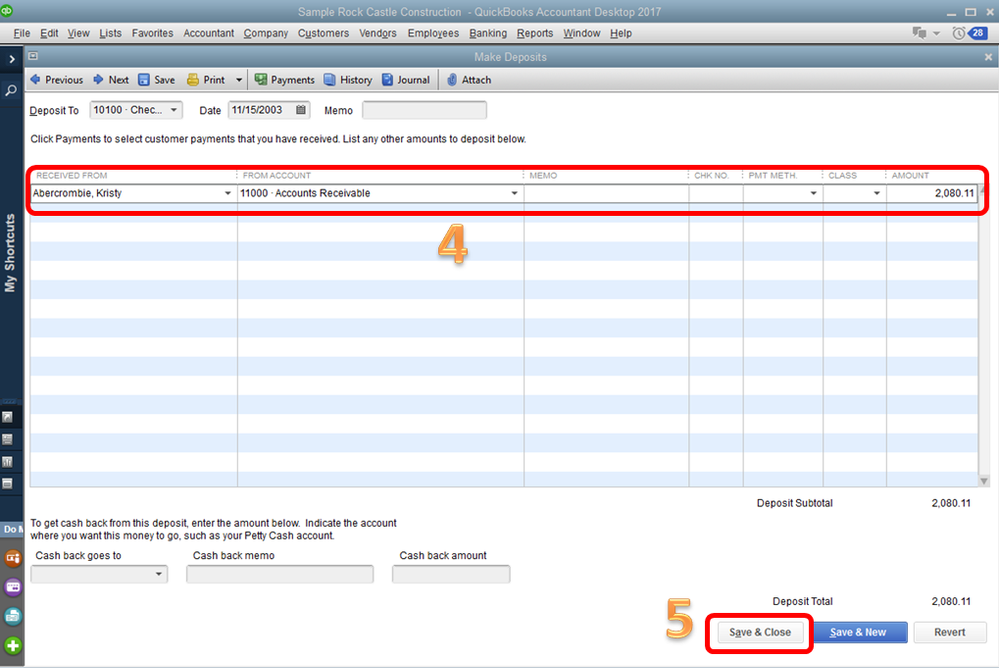Screen dimensions: 999x668
Task: Click the table scrollbar down arrow
Action: [x=984, y=481]
